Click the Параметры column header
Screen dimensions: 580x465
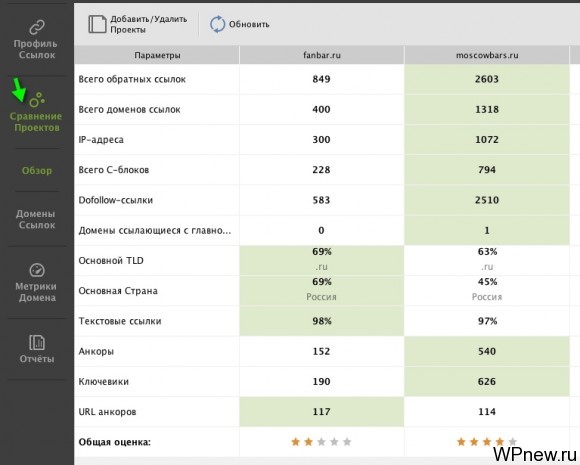tap(157, 55)
